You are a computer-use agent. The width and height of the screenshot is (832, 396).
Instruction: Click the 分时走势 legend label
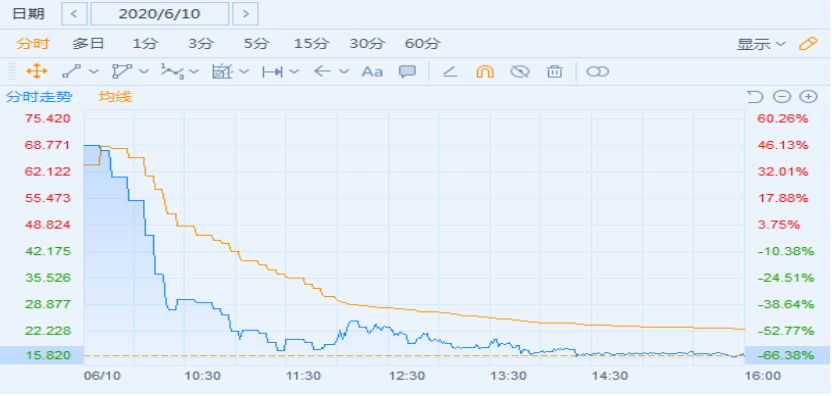click(39, 97)
